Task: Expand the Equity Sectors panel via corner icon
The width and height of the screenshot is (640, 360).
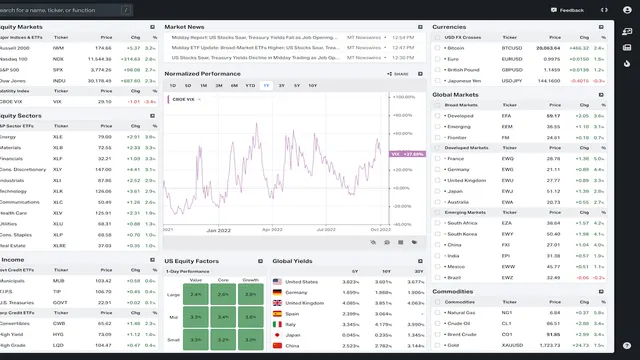Action: [x=152, y=116]
